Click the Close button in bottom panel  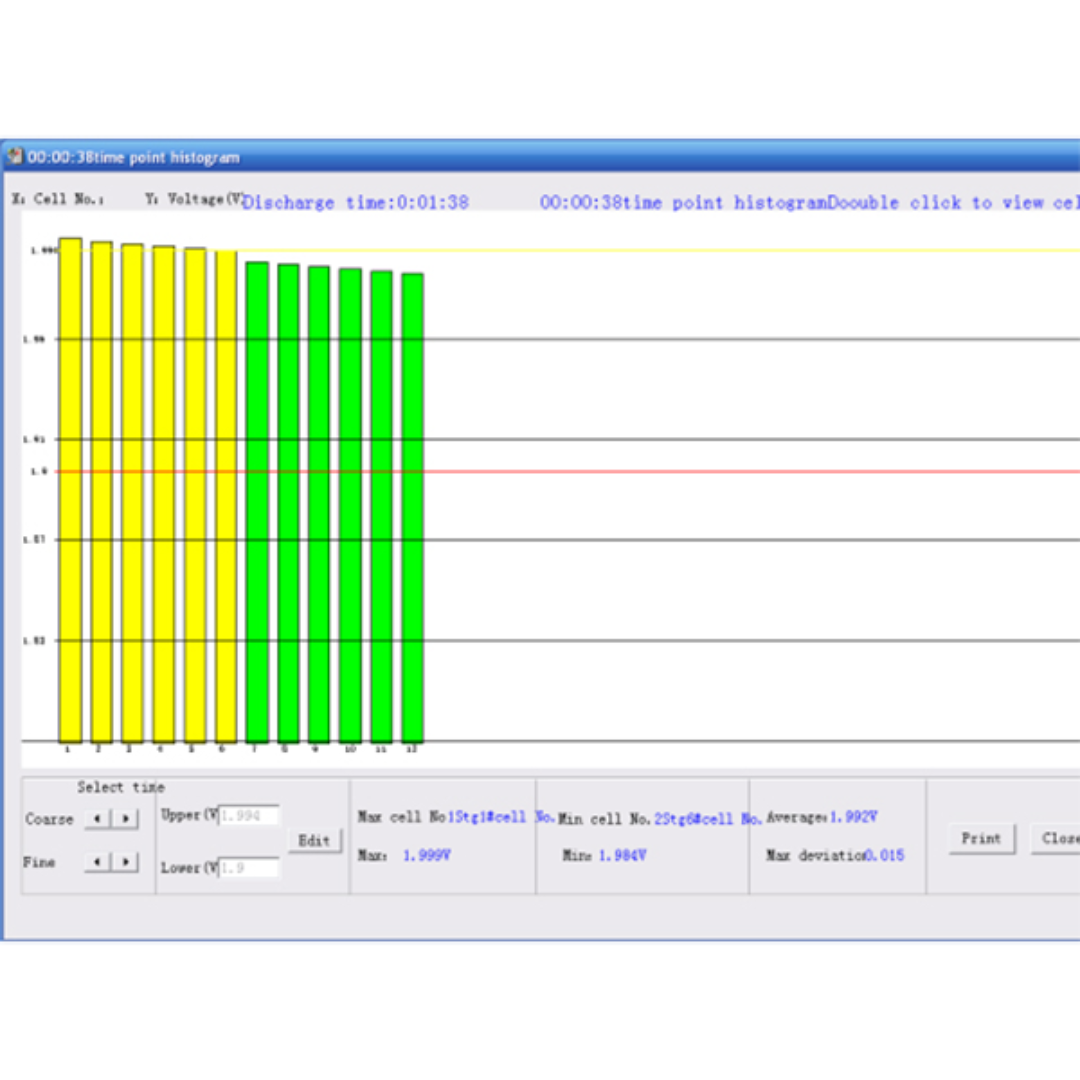click(x=1056, y=839)
